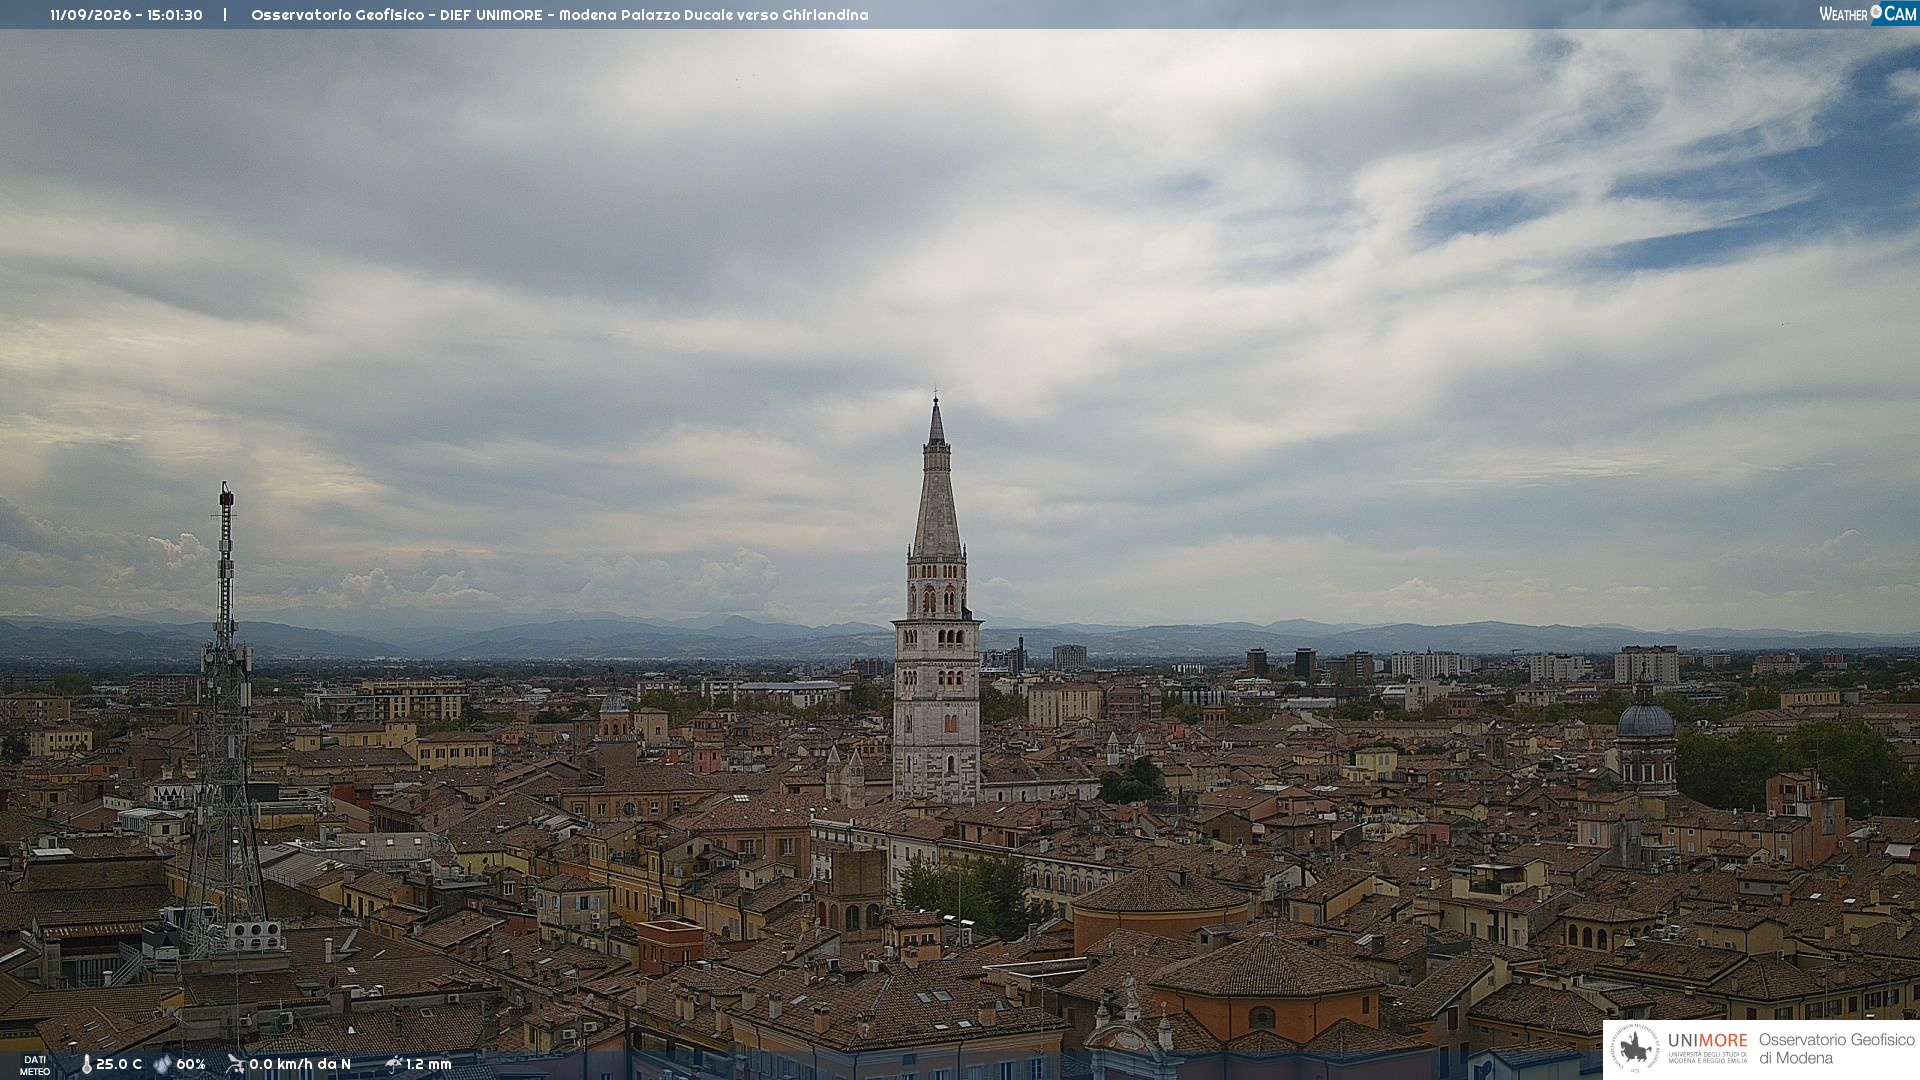This screenshot has height=1080, width=1920.
Task: Click the 1.2 mm rainfall reading
Action: click(x=429, y=1065)
